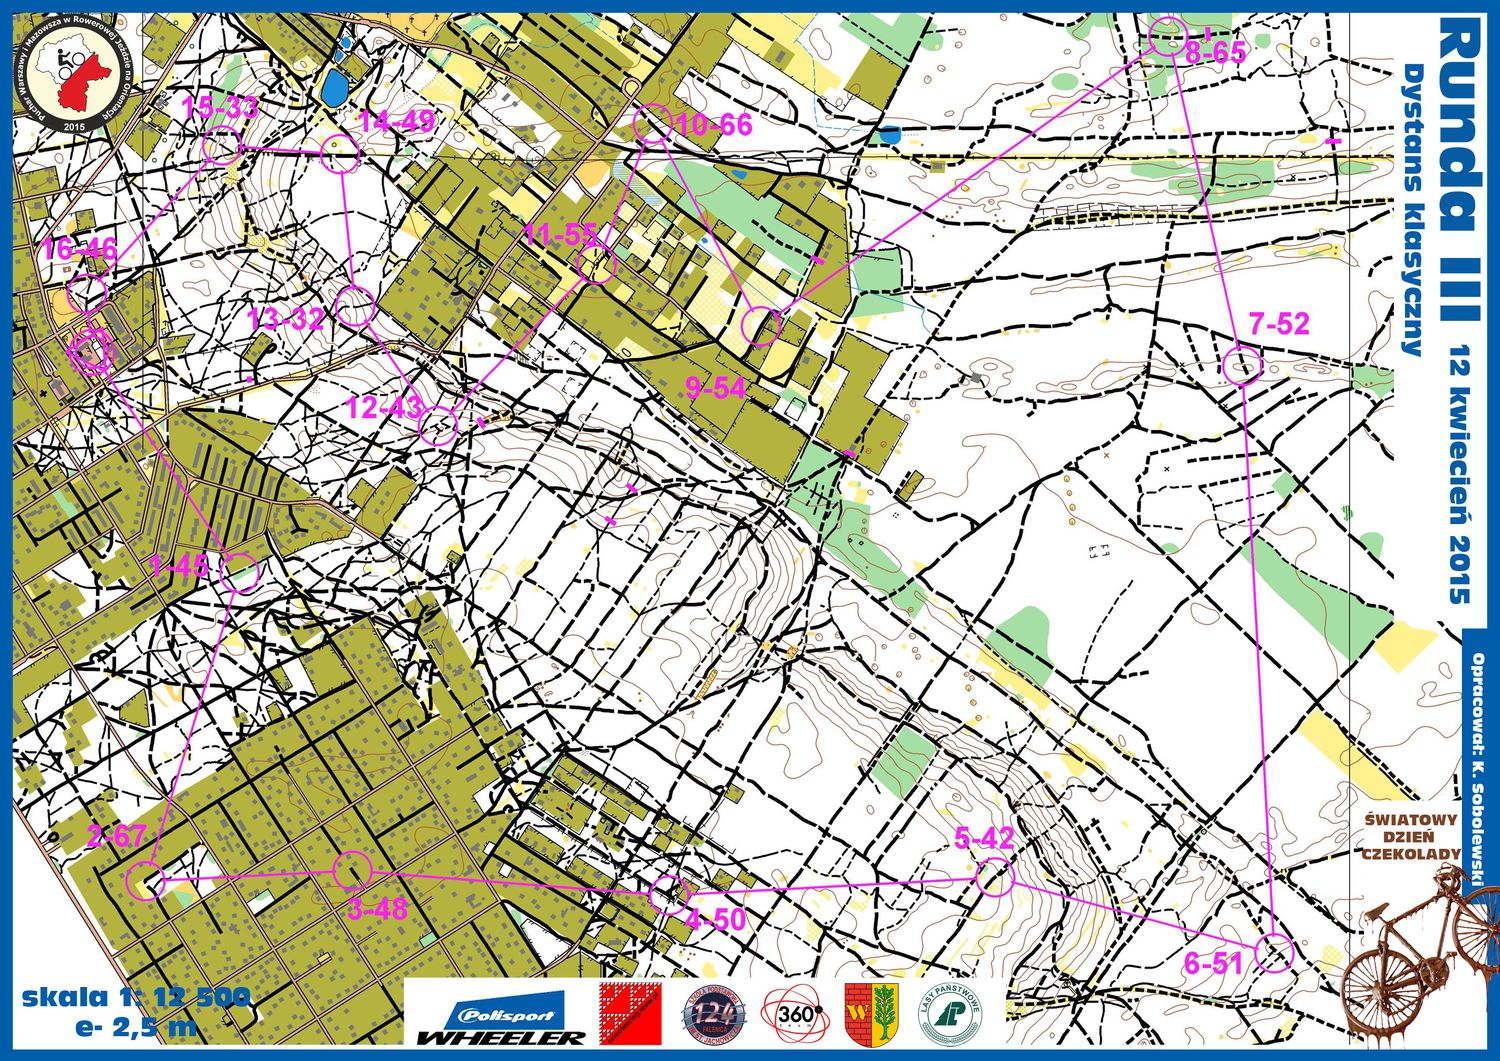Click control circle 1-45
This screenshot has width=1500, height=1061.
tap(240, 573)
